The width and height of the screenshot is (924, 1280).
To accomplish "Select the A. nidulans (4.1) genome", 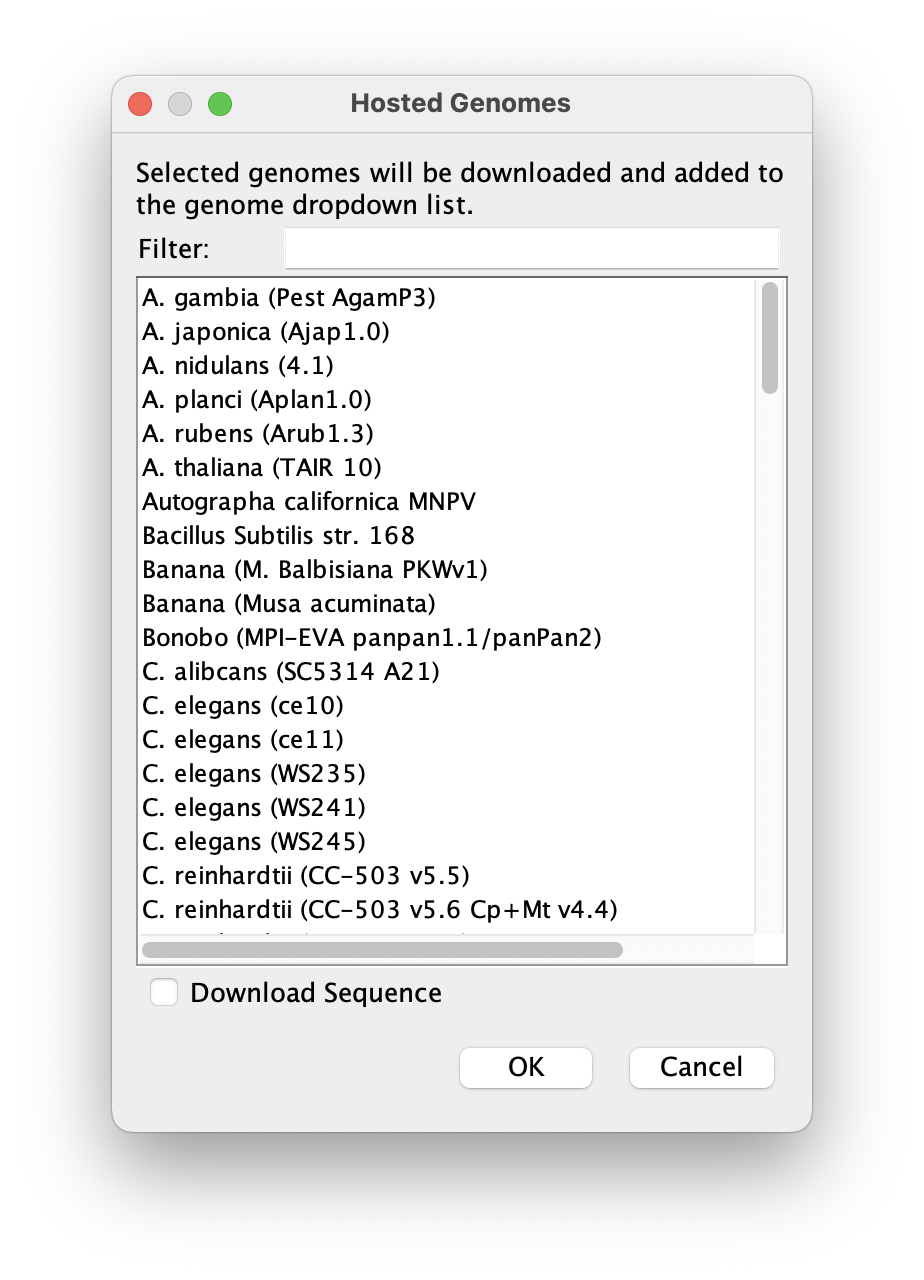I will point(237,365).
